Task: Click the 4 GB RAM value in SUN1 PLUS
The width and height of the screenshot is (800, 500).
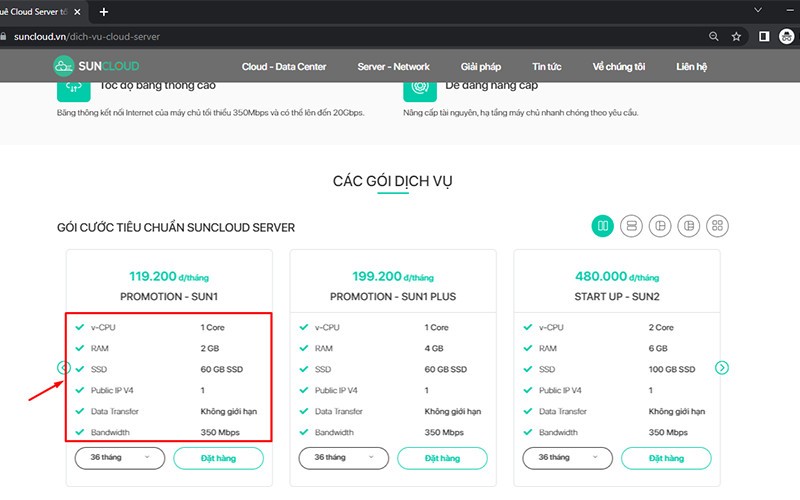Action: point(434,348)
